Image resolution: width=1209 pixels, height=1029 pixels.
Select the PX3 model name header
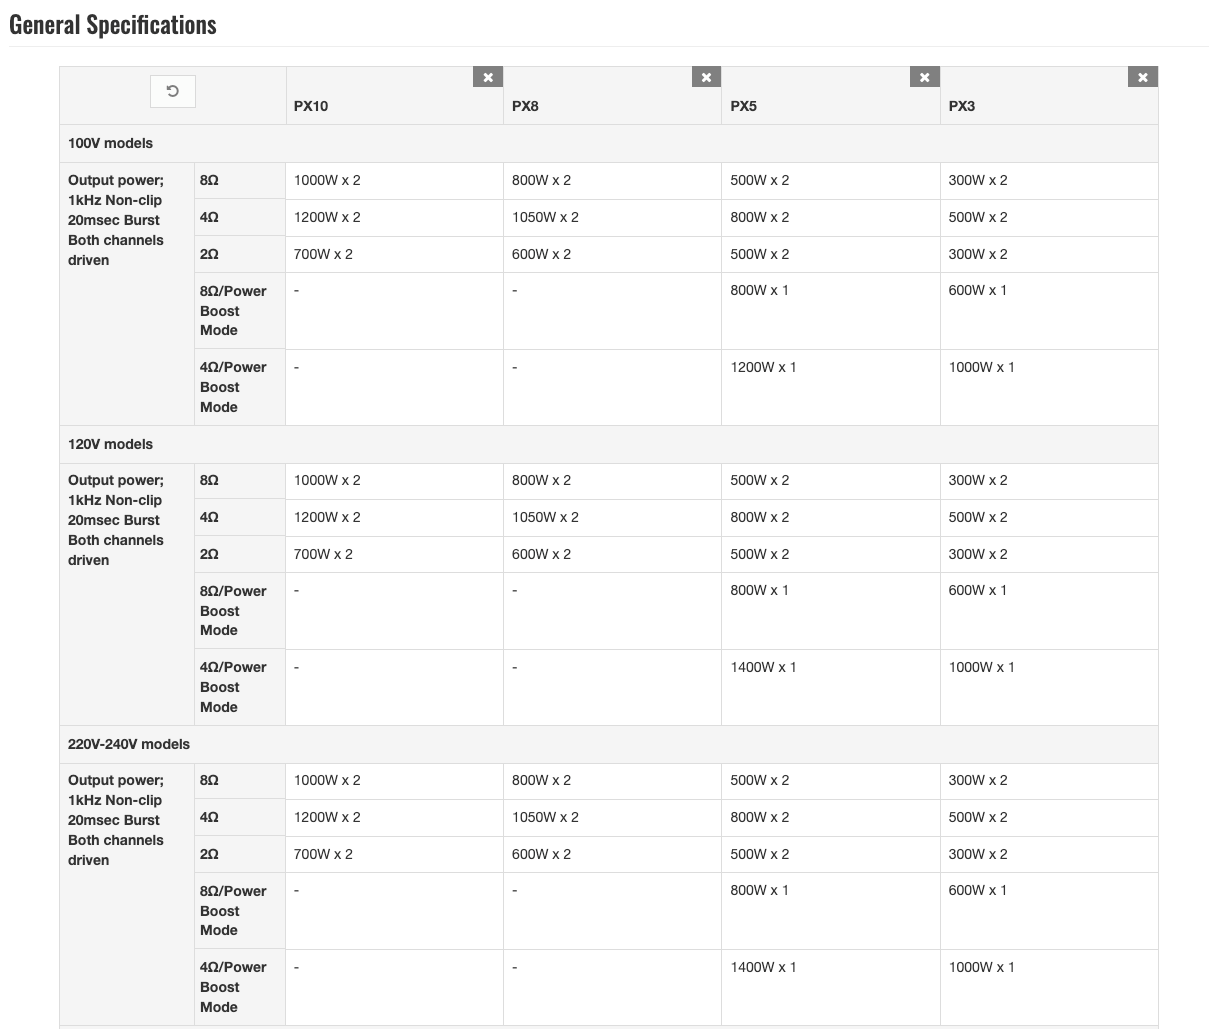[x=961, y=106]
